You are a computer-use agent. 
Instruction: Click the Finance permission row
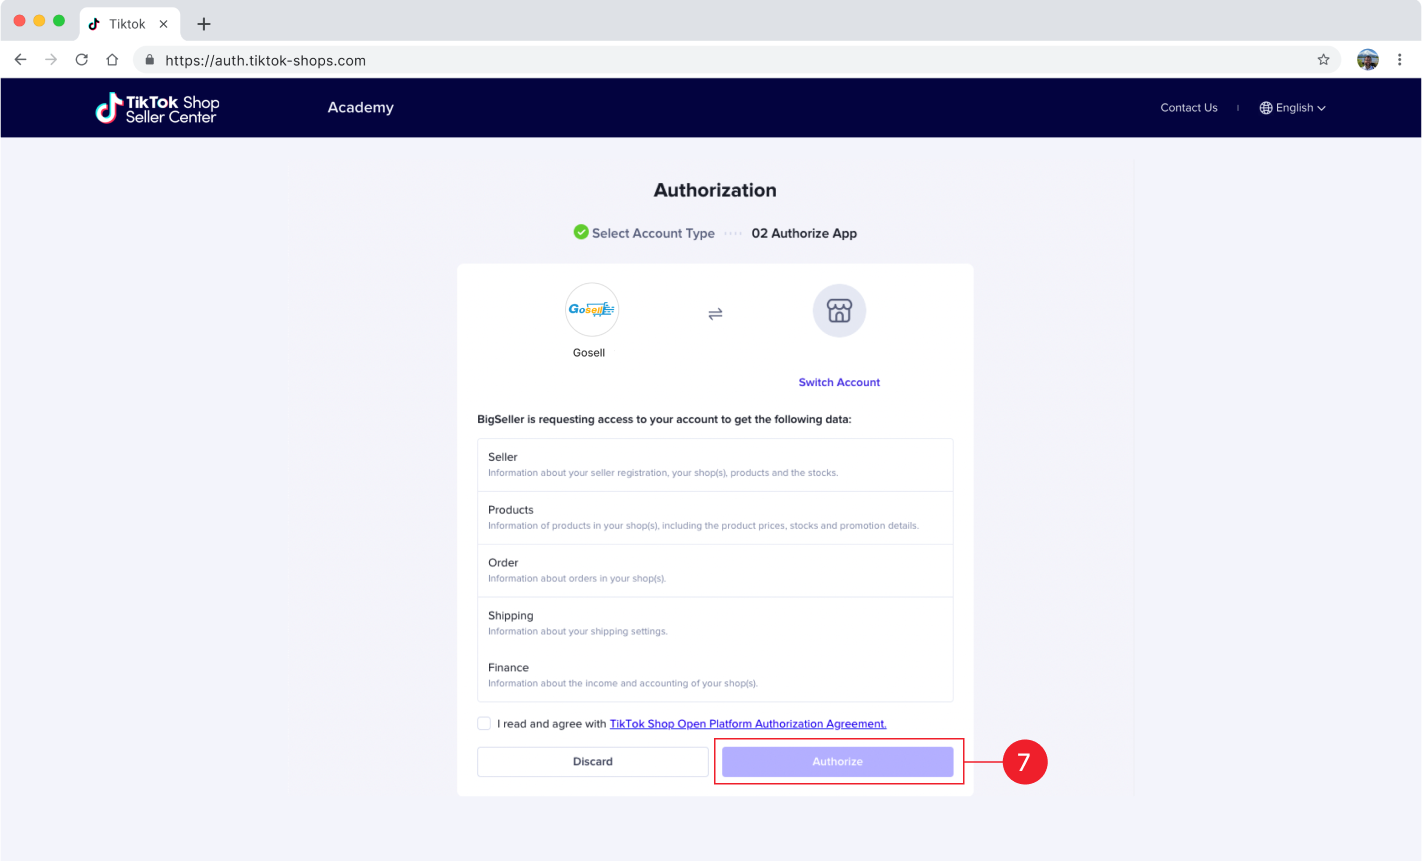click(715, 675)
